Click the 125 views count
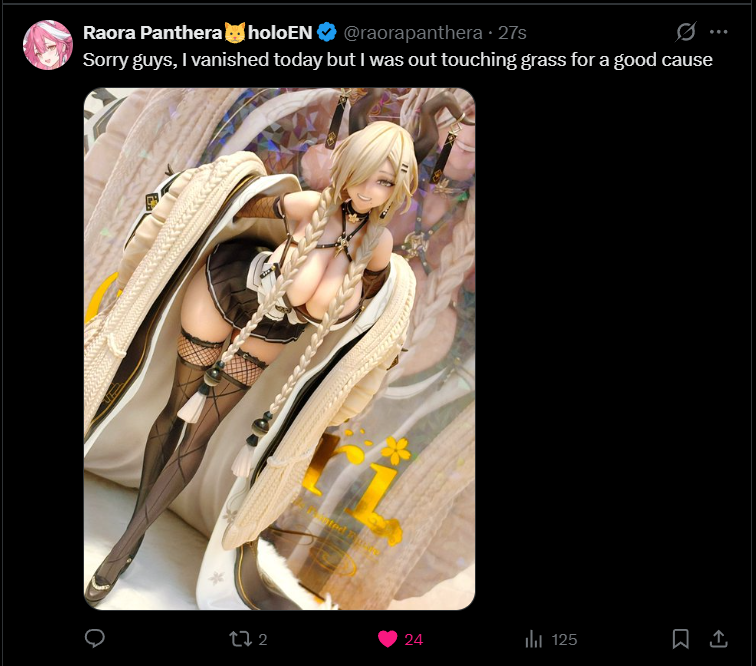The height and width of the screenshot is (666, 756). pos(564,639)
